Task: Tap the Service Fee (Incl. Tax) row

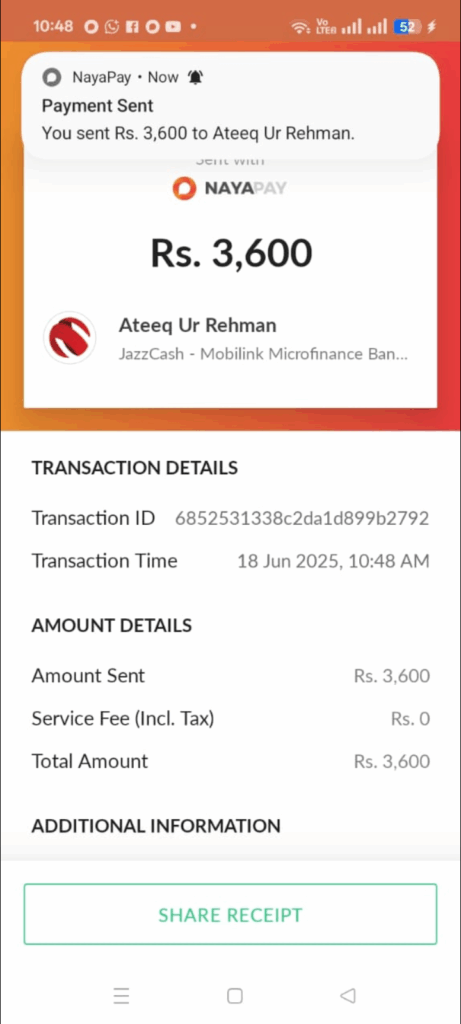Action: [x=230, y=719]
